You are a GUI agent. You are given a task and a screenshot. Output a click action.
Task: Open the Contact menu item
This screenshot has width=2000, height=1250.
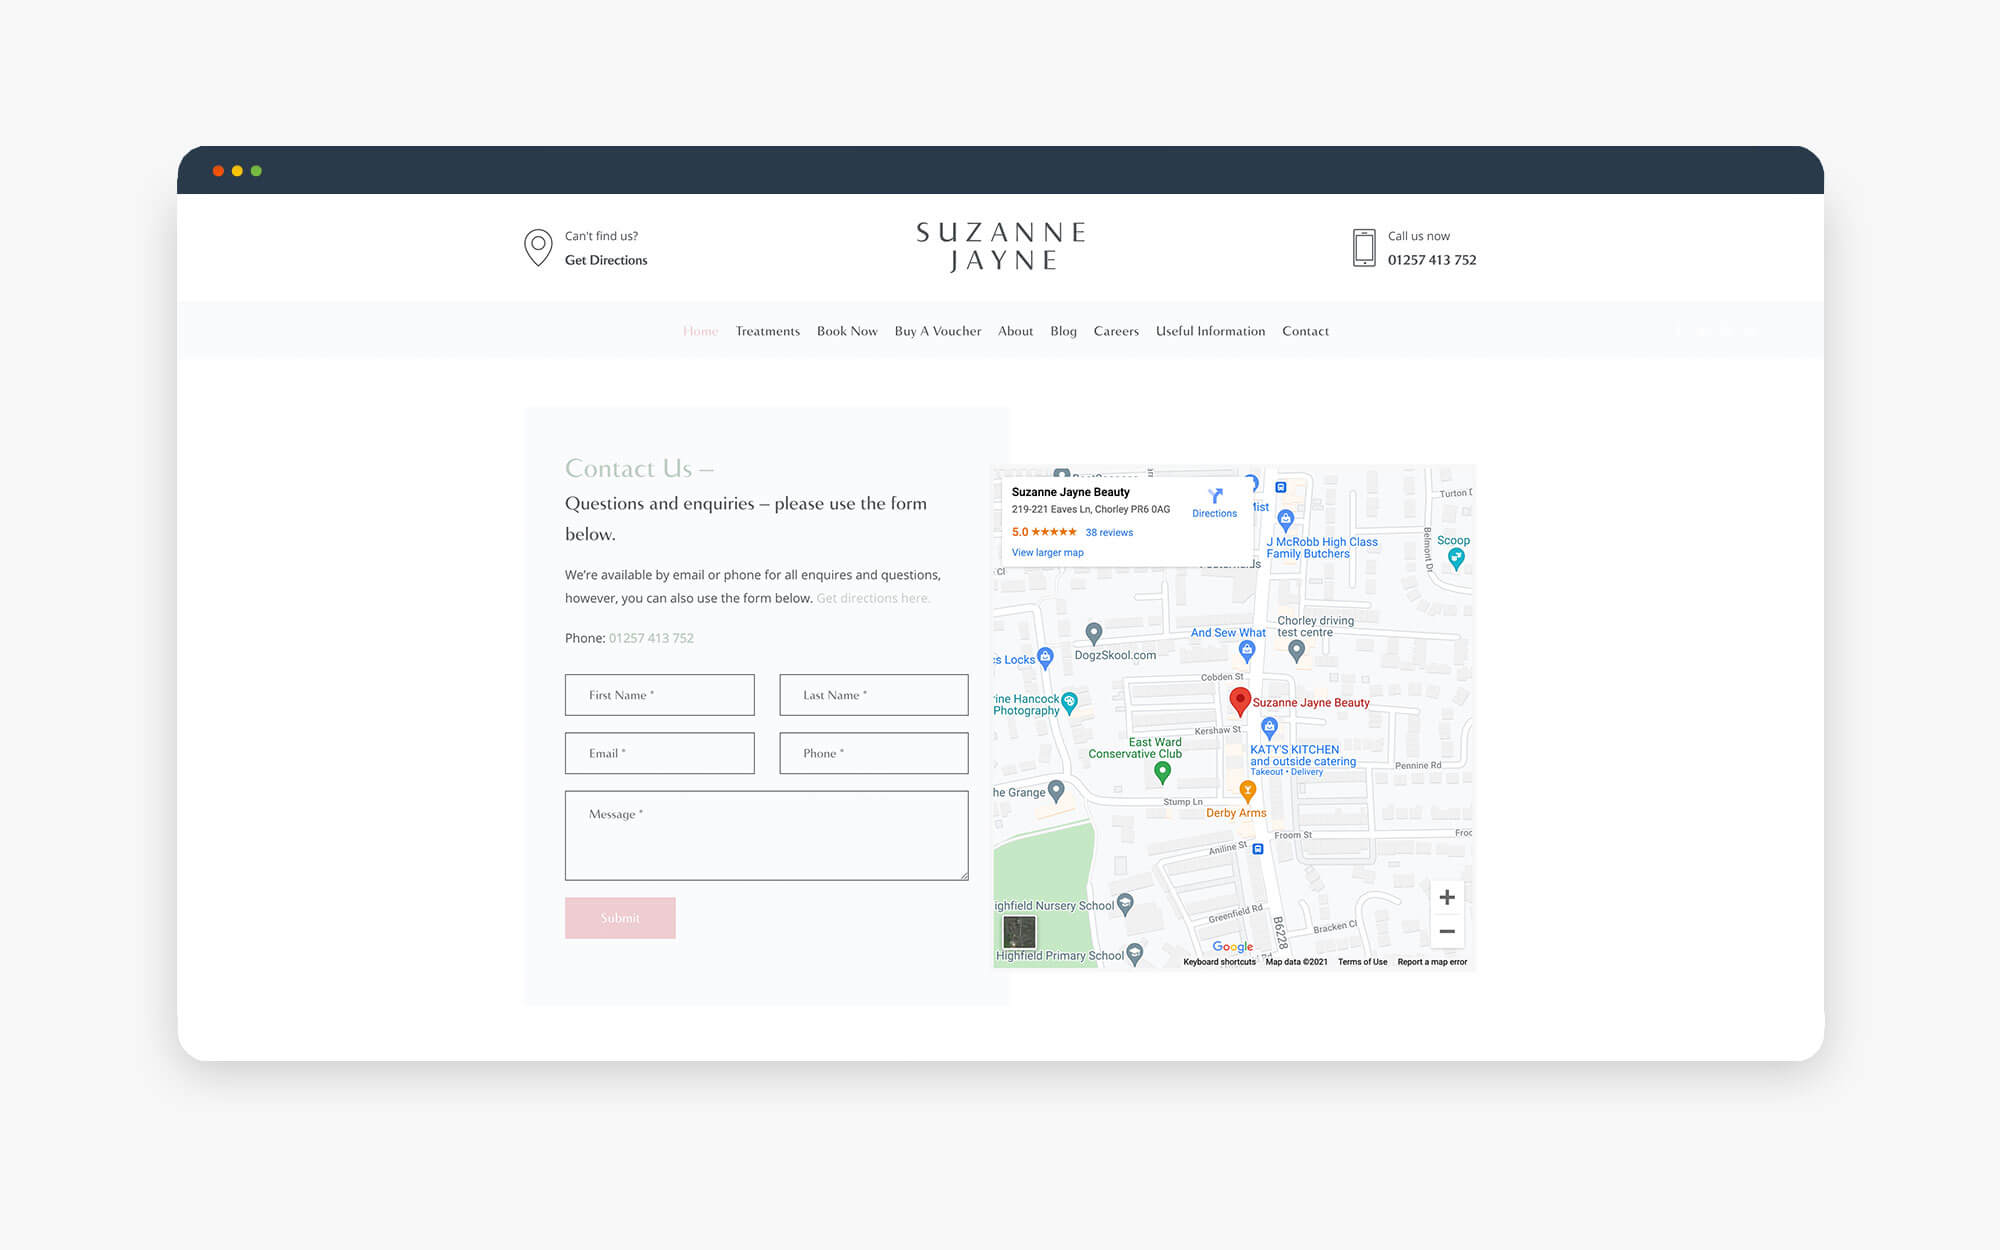[x=1305, y=331]
